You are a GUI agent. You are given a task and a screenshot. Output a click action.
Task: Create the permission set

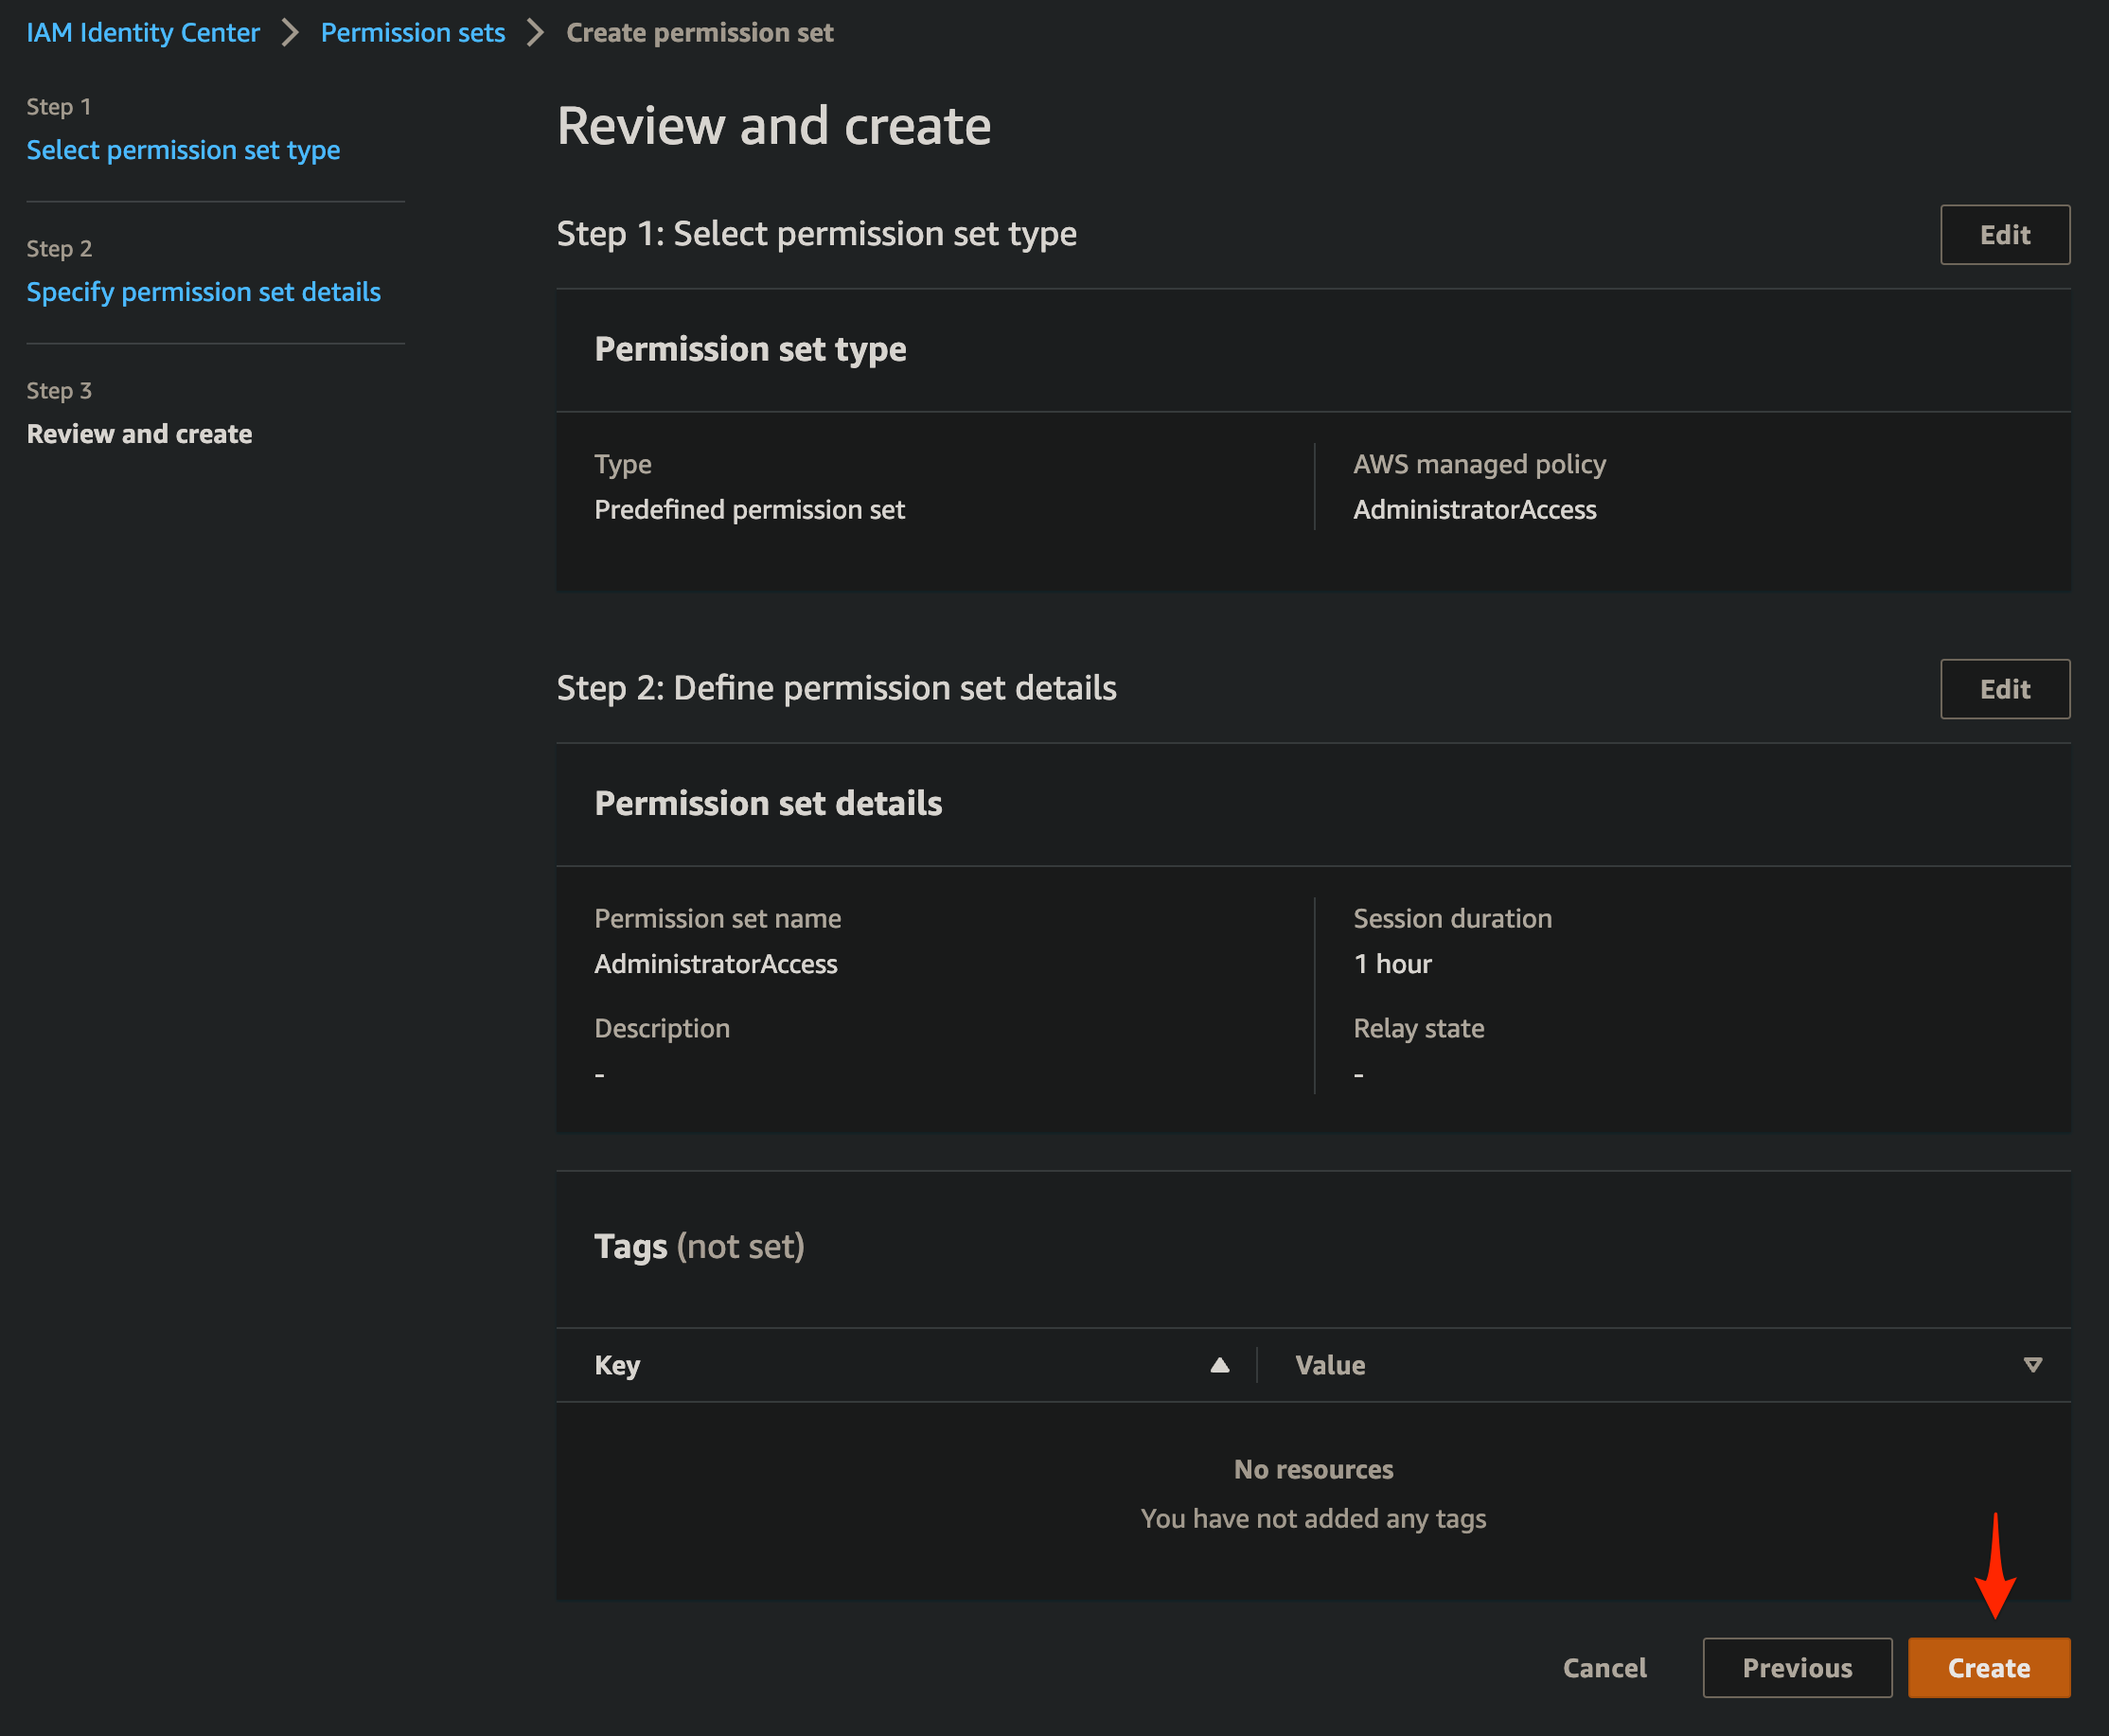click(1988, 1668)
